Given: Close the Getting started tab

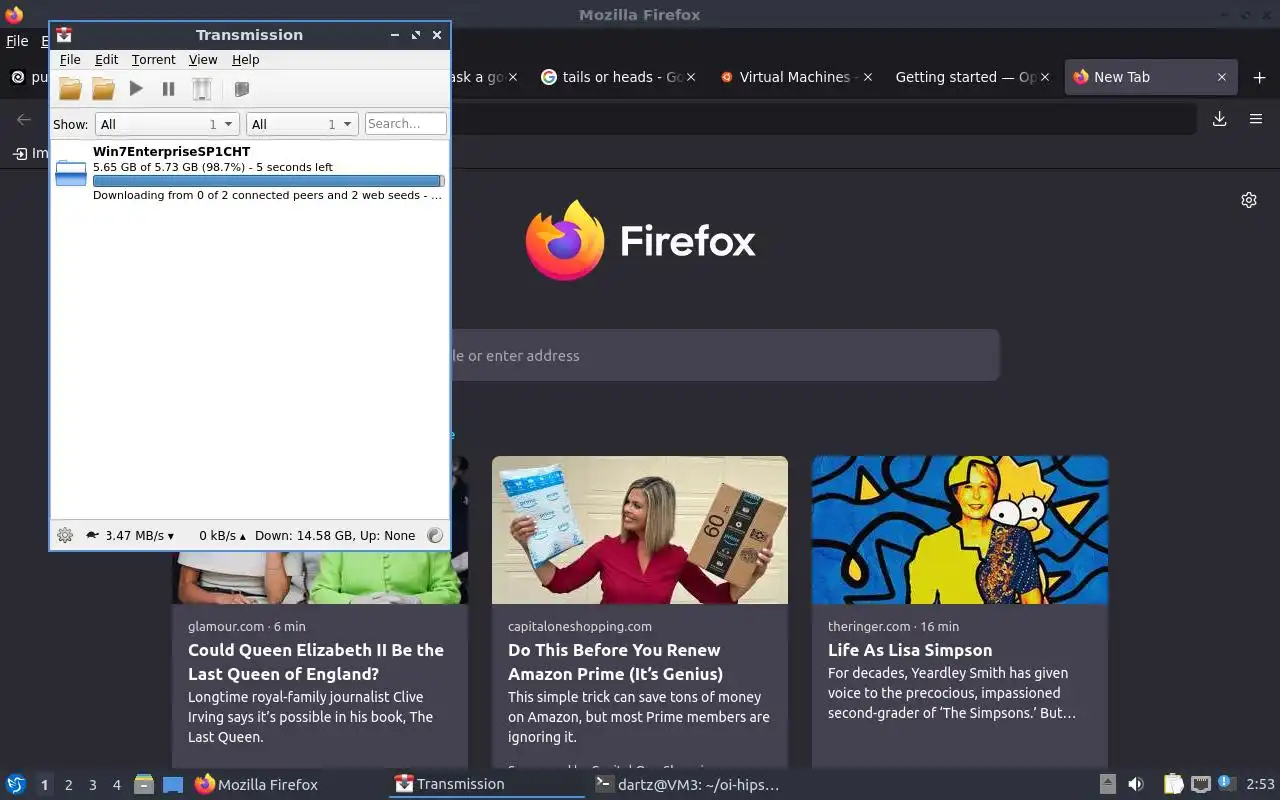Looking at the screenshot, I should click(1047, 77).
